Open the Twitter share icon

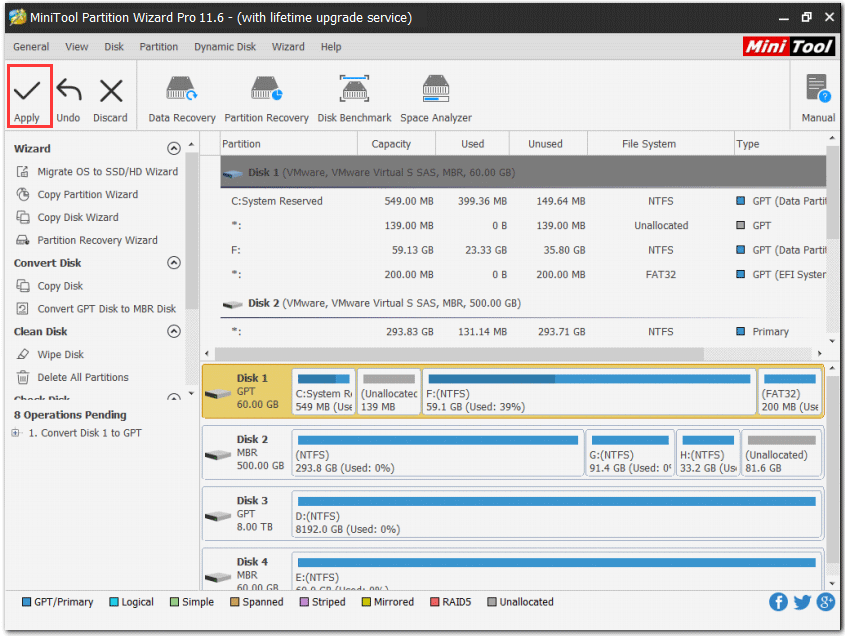802,602
